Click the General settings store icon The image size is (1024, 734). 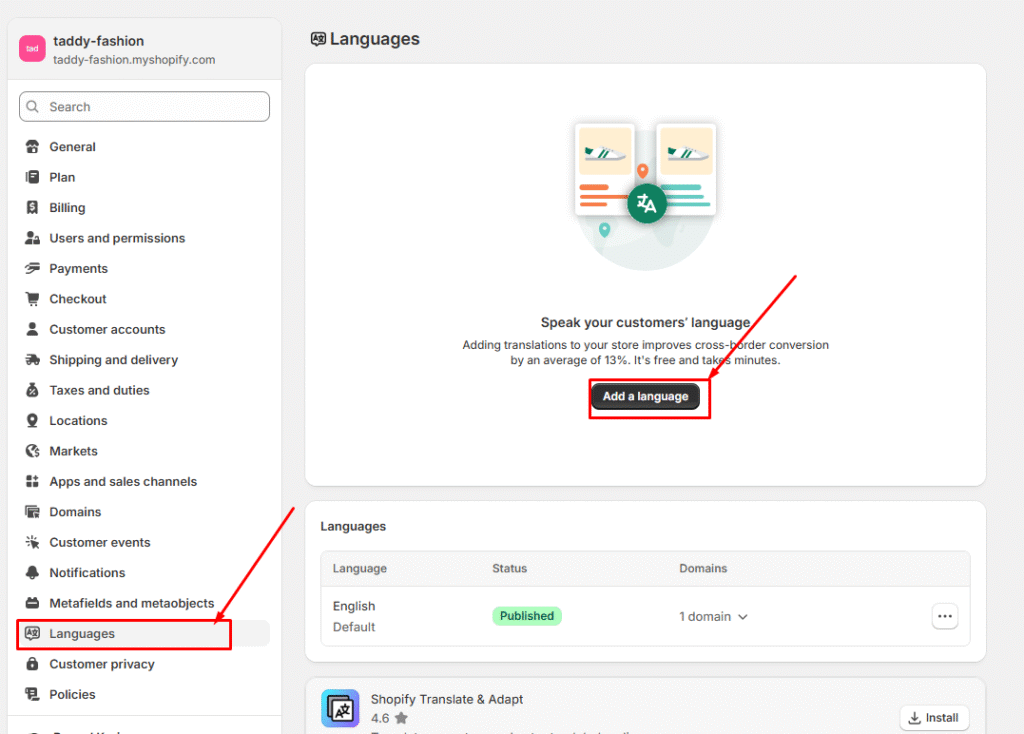pyautogui.click(x=32, y=147)
